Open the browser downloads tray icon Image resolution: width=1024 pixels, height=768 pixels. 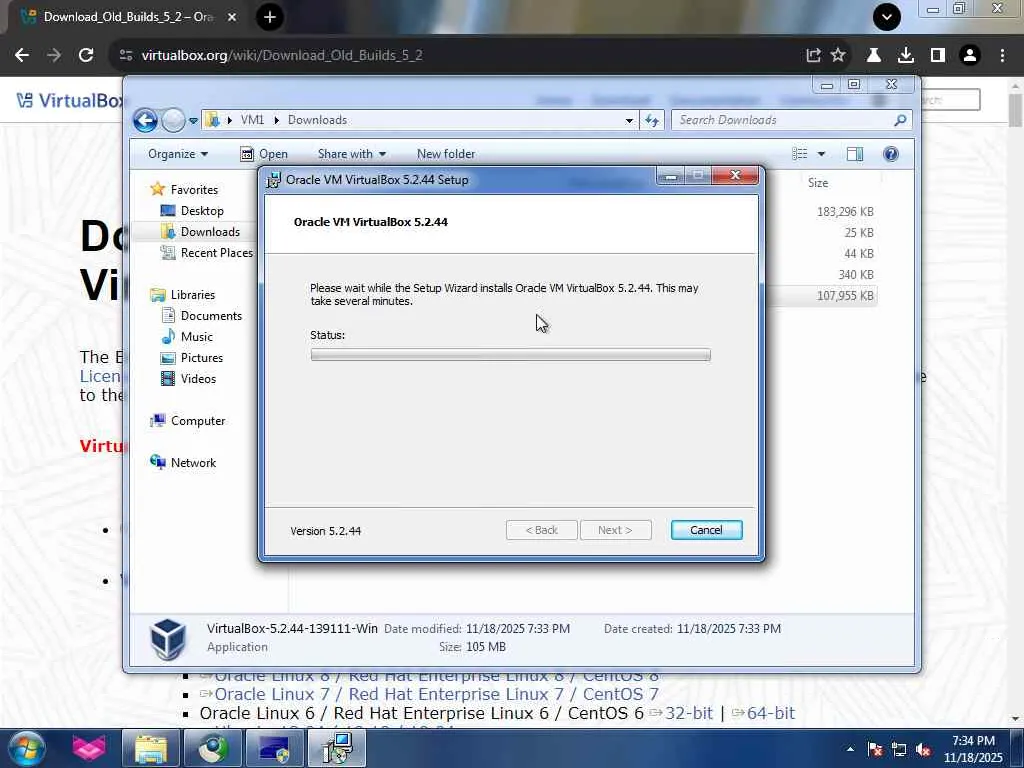(x=906, y=56)
